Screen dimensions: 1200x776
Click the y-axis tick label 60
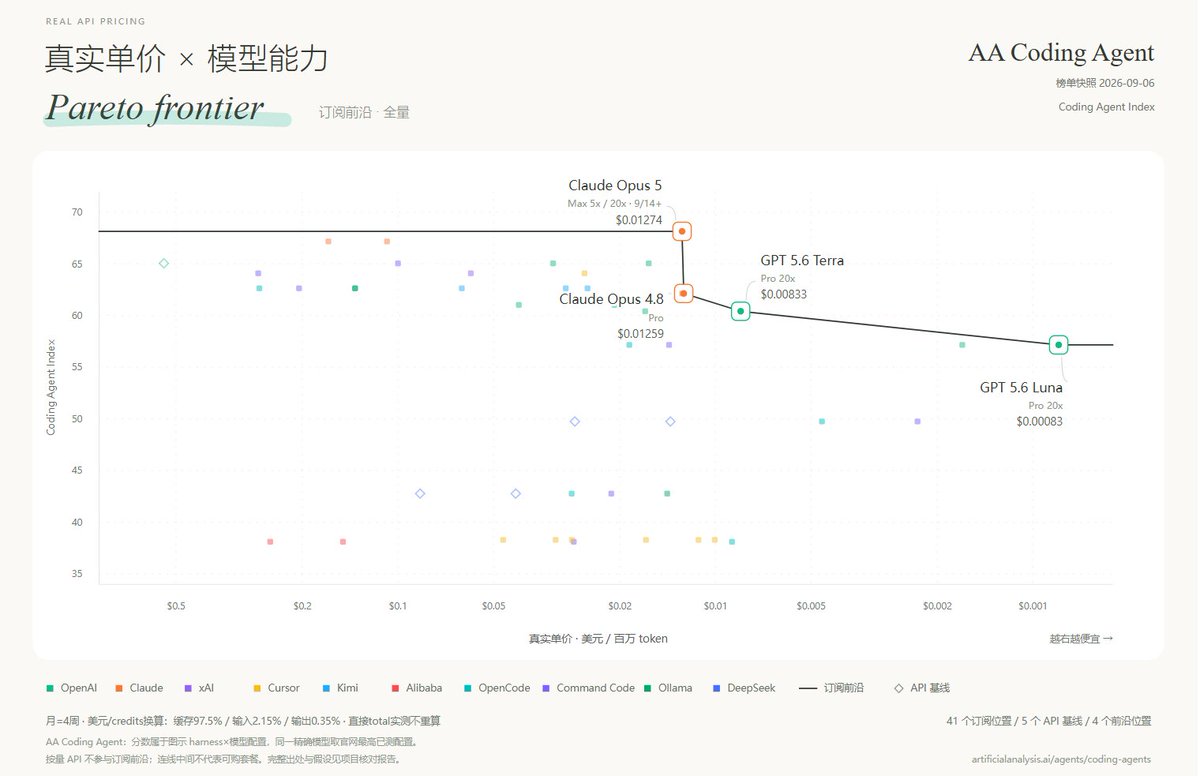[x=77, y=315]
